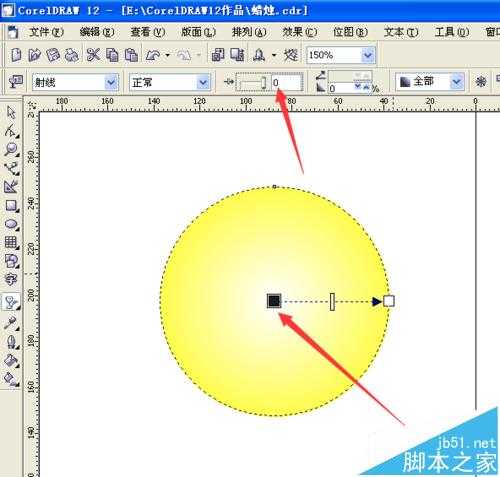Select the Interactive Transparency tool
500x477 pixels.
coord(11,303)
